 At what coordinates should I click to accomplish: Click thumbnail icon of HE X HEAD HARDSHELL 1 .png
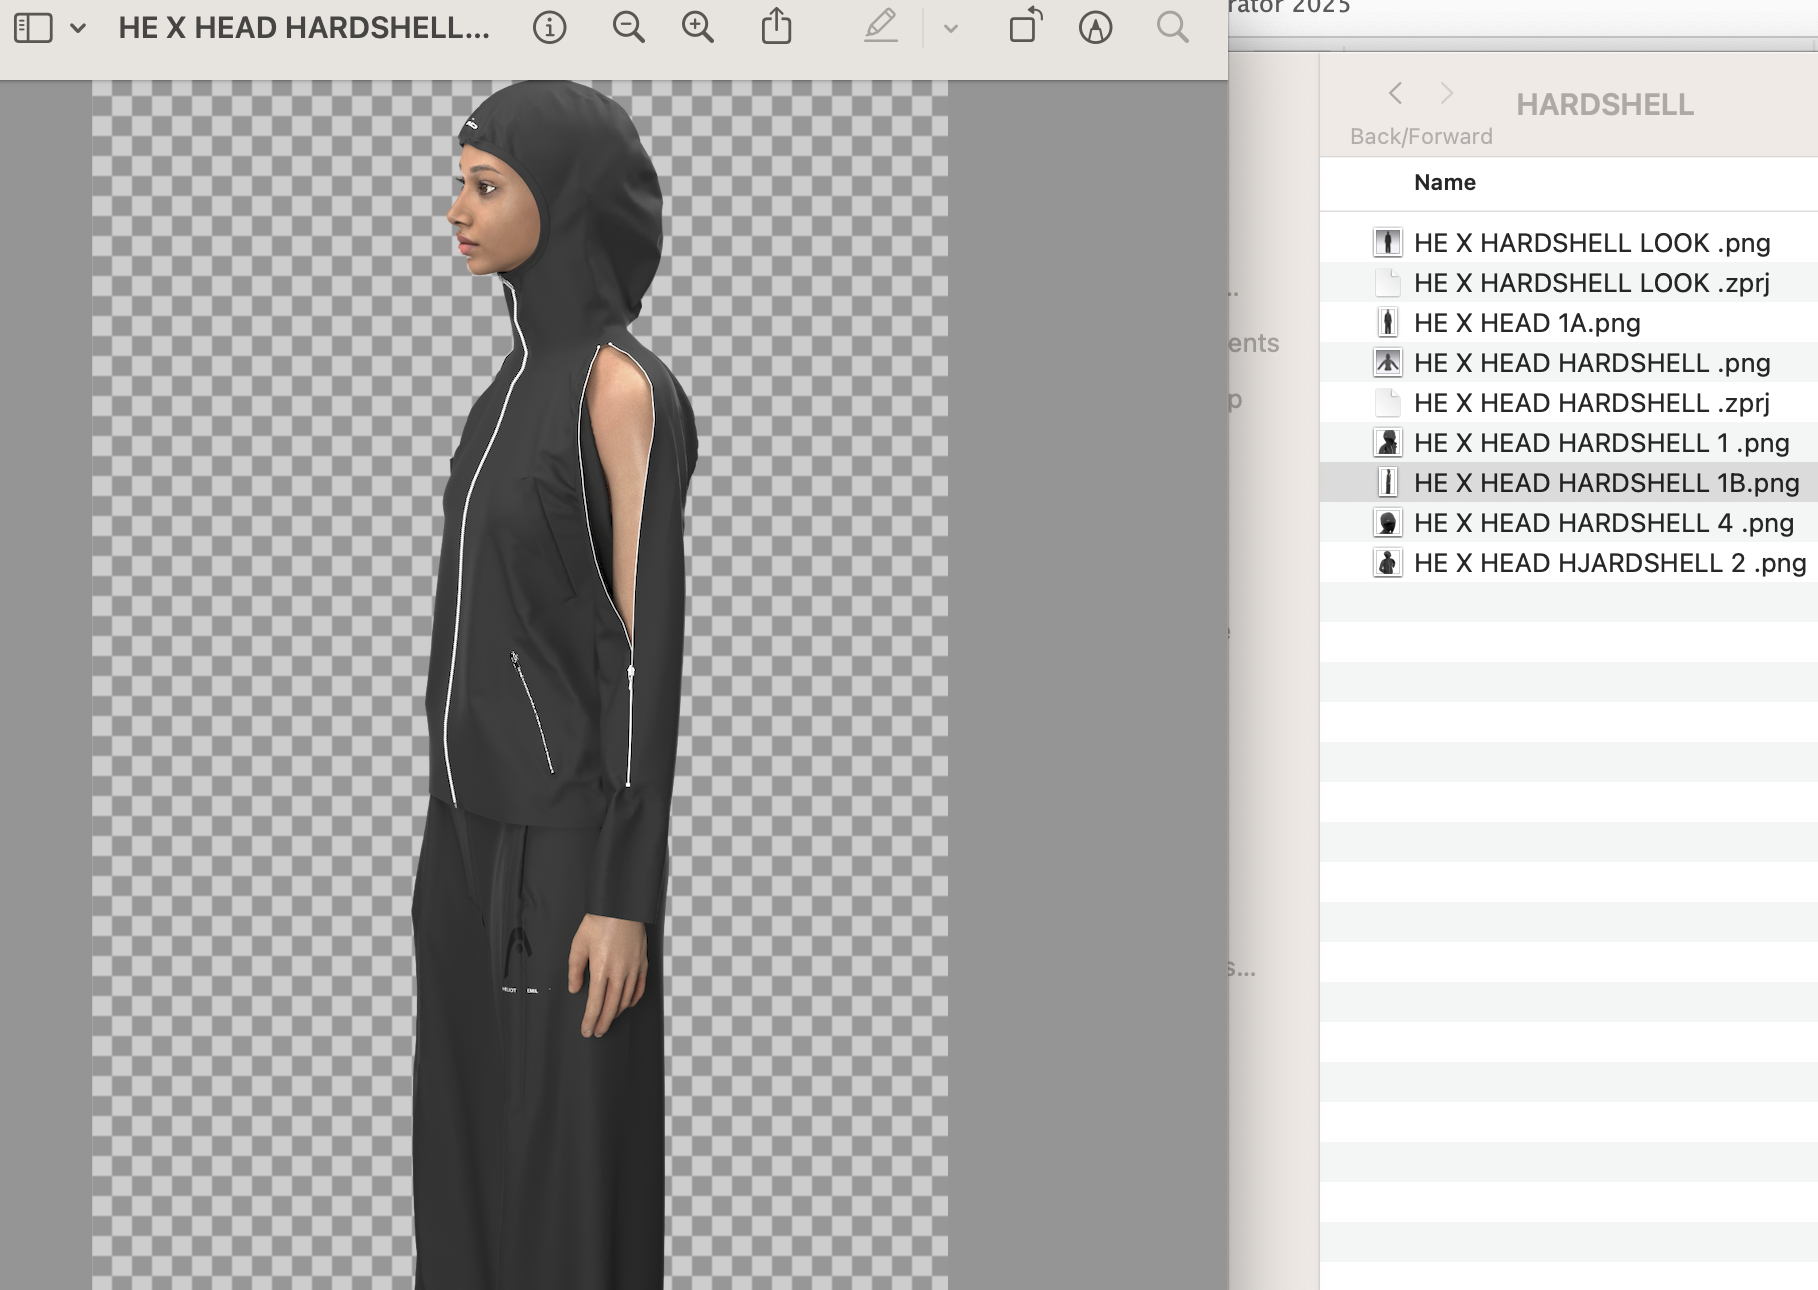[1387, 443]
